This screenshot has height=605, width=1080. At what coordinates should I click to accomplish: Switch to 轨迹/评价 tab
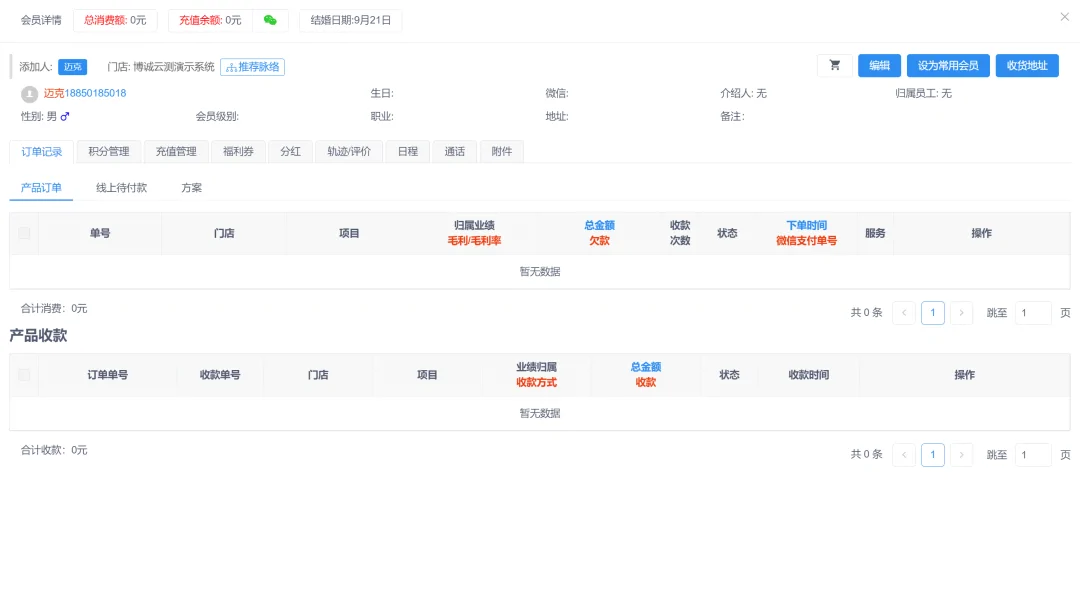(x=349, y=152)
